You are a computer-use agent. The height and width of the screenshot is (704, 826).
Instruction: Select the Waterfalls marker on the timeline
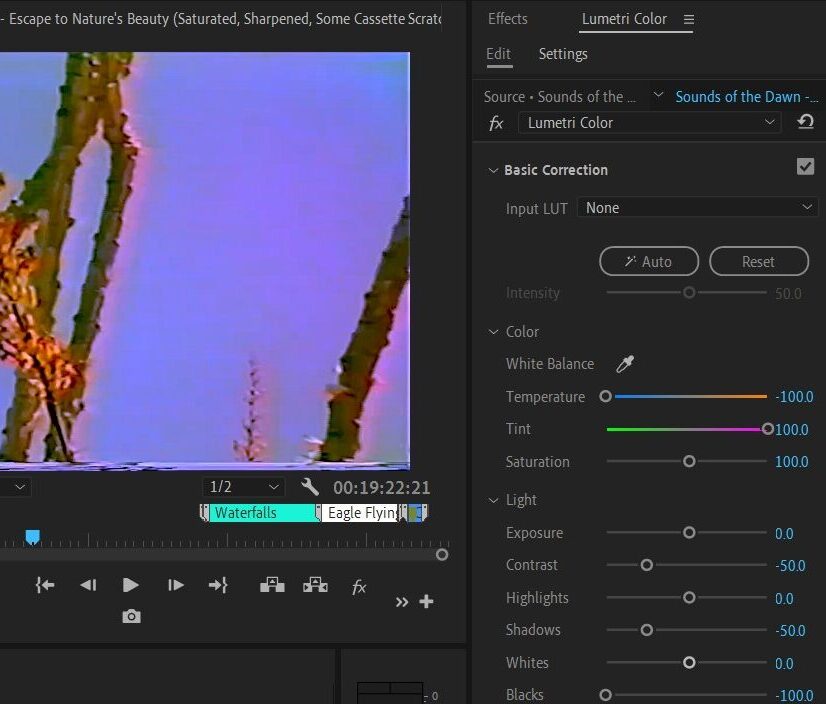tap(262, 513)
